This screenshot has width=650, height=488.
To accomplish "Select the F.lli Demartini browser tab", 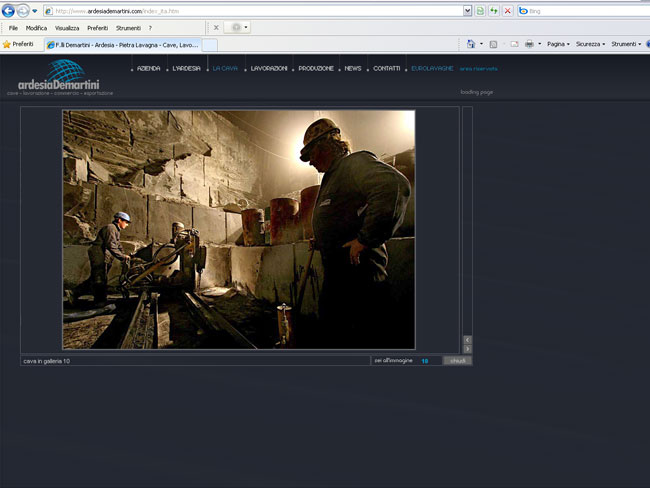I will coord(125,44).
